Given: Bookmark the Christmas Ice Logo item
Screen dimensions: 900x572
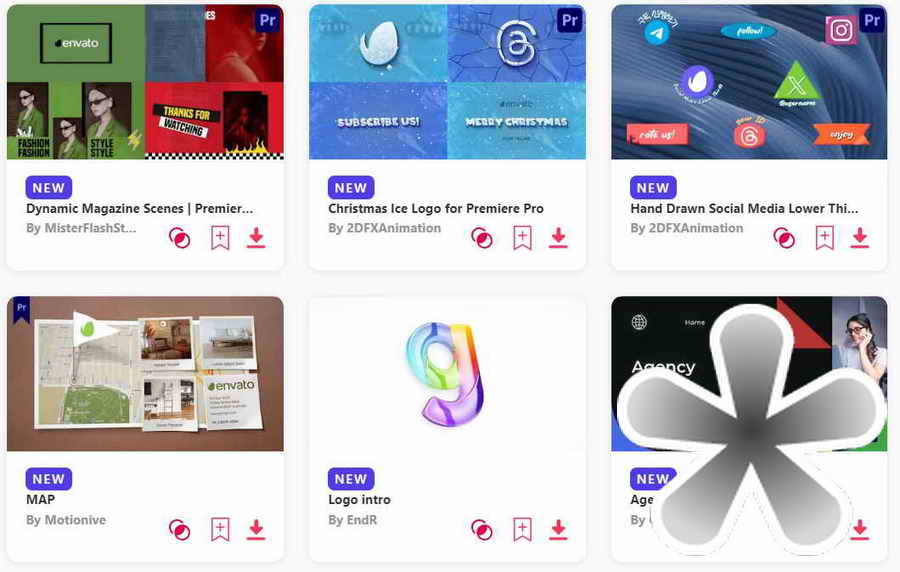Looking at the screenshot, I should click(522, 238).
